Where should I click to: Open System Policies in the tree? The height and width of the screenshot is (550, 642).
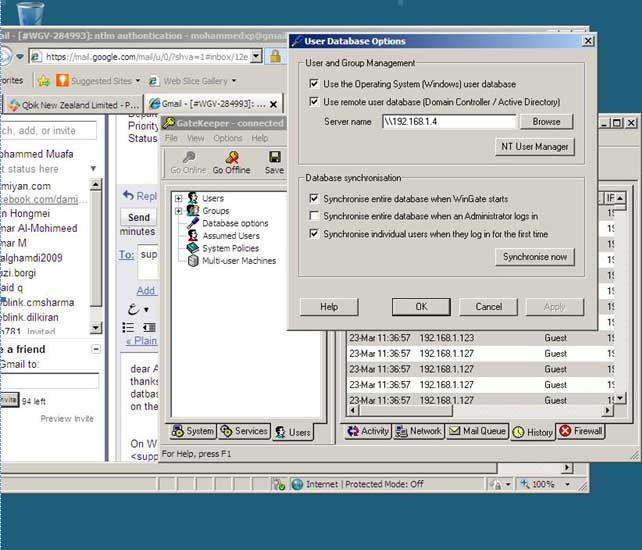click(231, 248)
